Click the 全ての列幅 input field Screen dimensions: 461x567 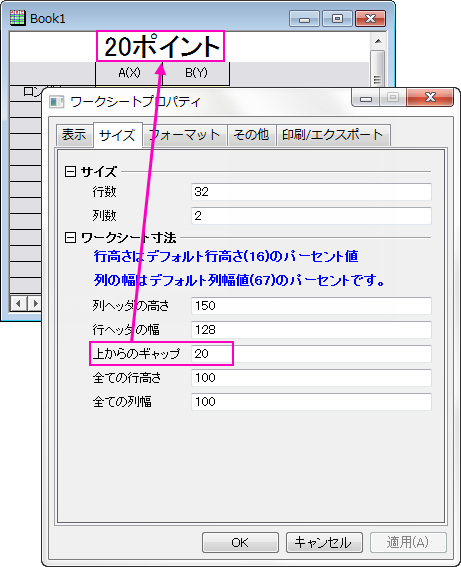(311, 402)
